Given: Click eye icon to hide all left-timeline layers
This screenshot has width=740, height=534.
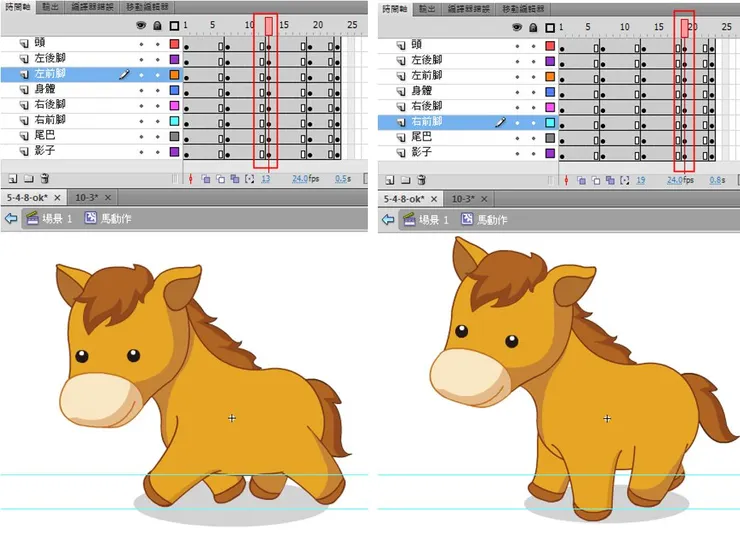Looking at the screenshot, I should tap(141, 25).
